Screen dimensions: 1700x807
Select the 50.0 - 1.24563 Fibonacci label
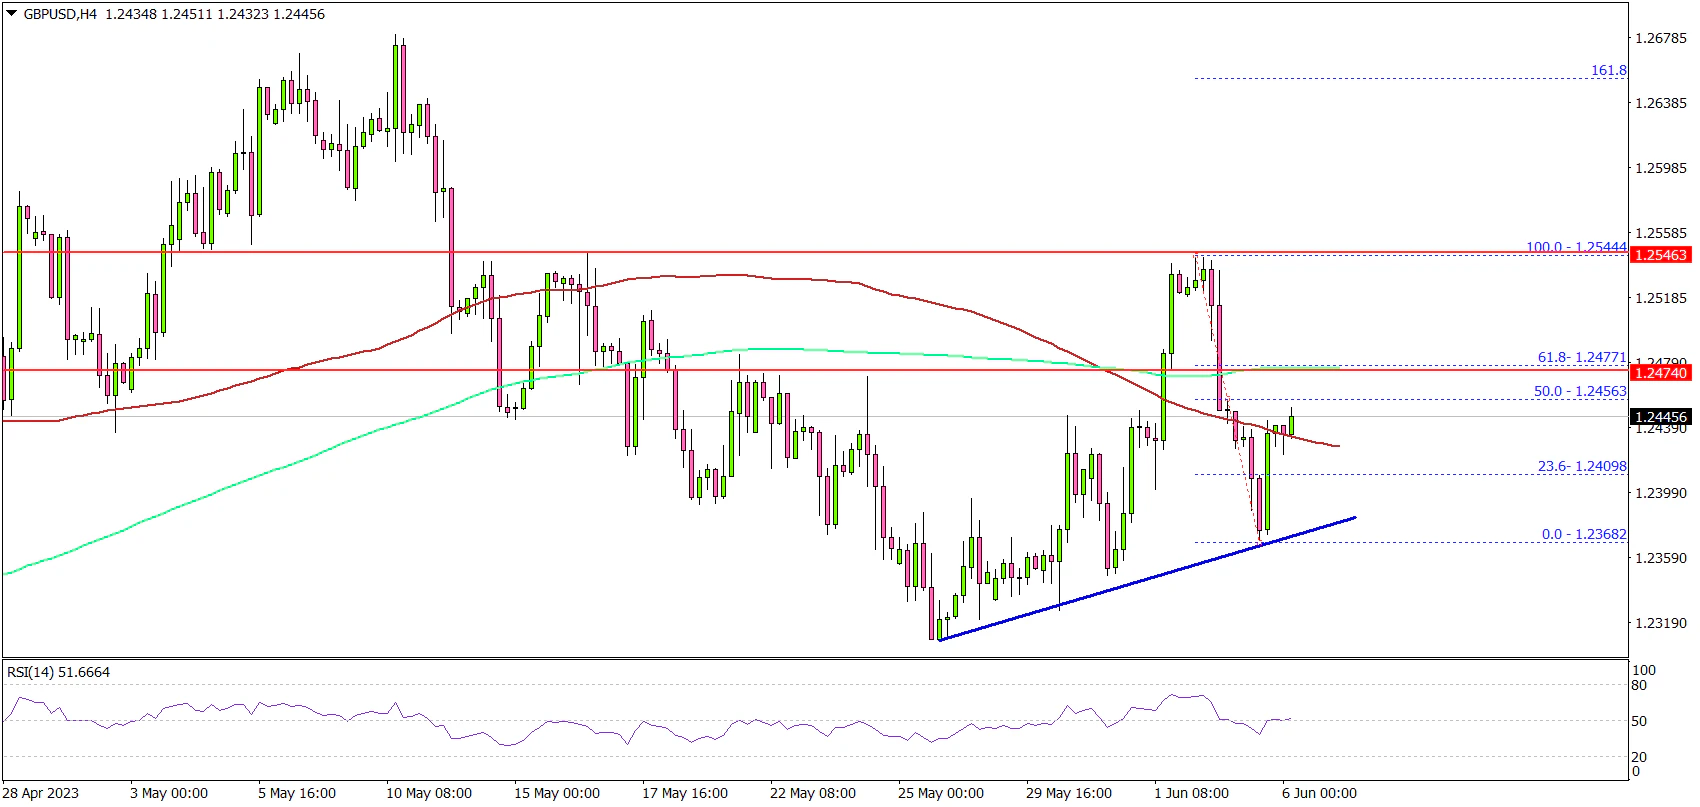(1579, 391)
